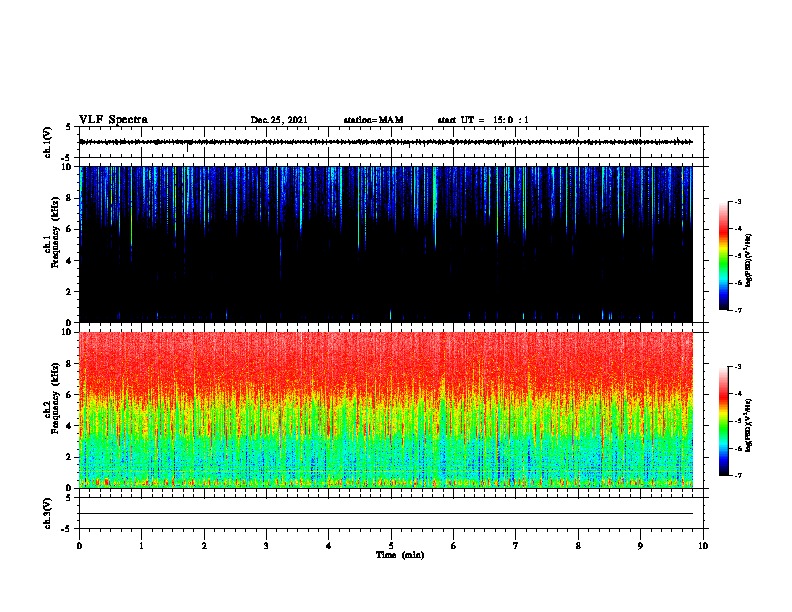Click the ch.1(V) waveform trace at top
Screen dimensions: 792x612
pyautogui.click(x=386, y=142)
